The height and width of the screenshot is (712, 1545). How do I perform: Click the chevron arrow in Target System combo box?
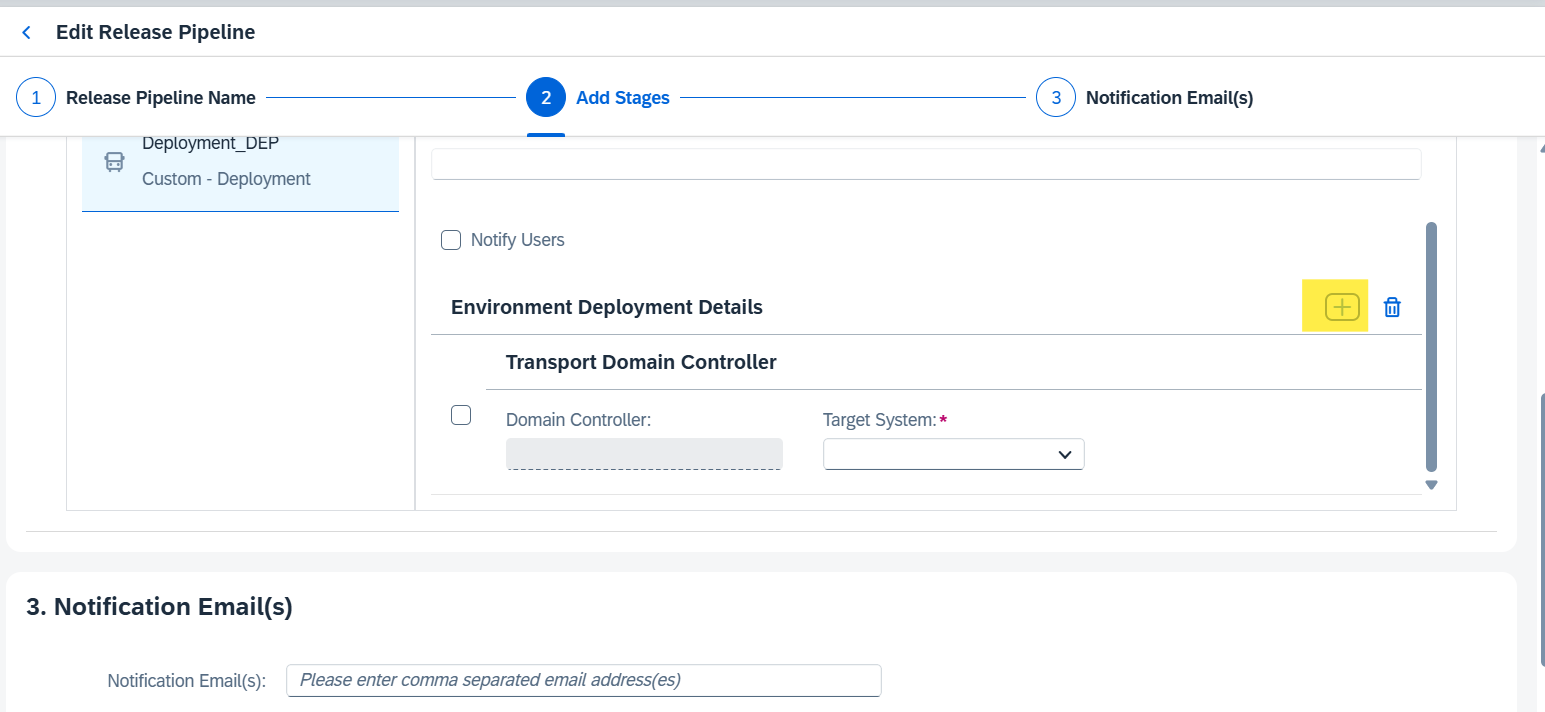tap(1065, 455)
